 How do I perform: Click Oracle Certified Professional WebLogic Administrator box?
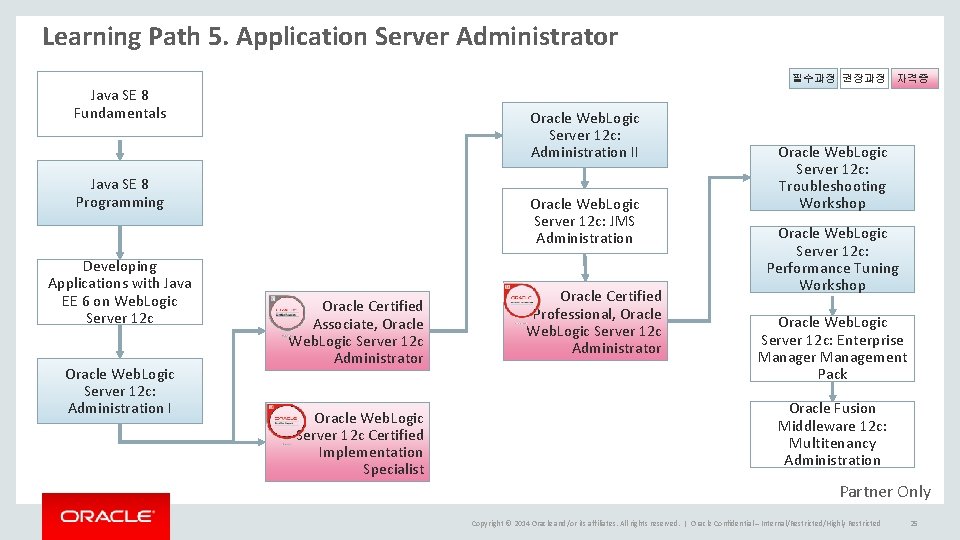coord(585,321)
